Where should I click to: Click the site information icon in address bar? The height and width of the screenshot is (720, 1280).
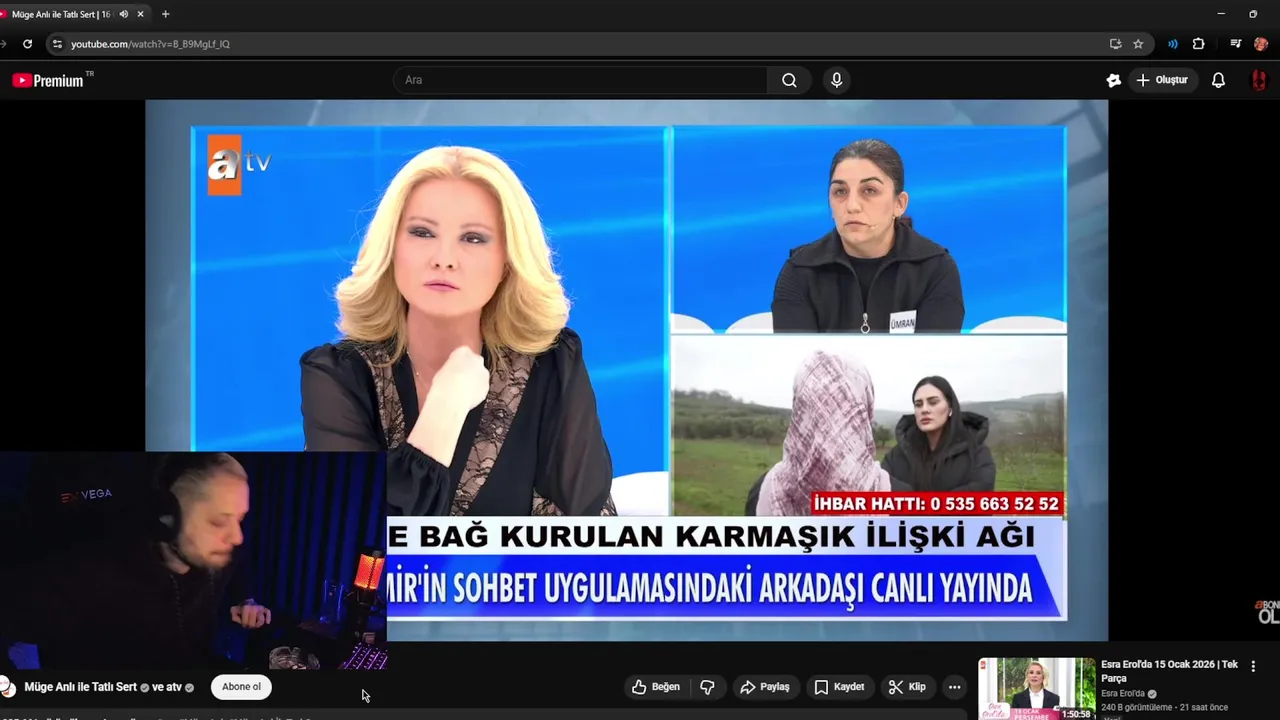coord(57,44)
